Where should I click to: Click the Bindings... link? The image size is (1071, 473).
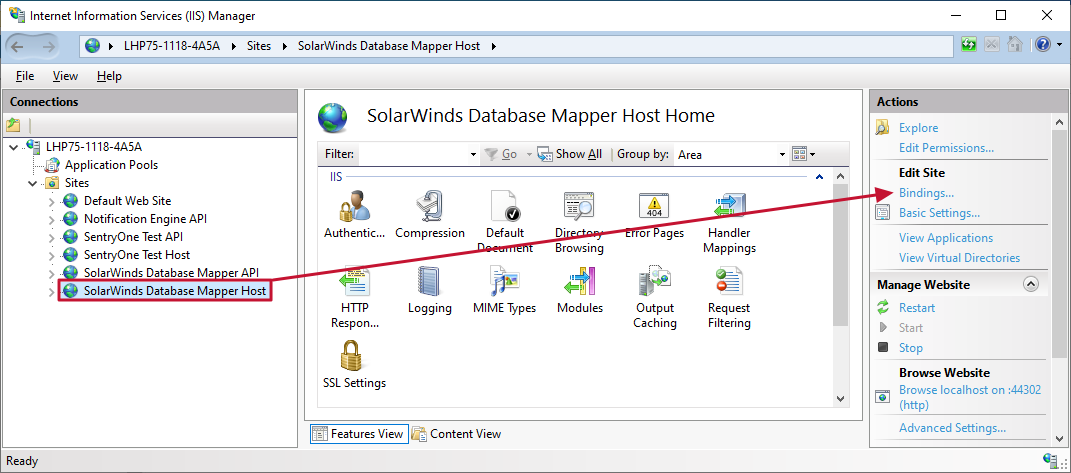[x=926, y=193]
